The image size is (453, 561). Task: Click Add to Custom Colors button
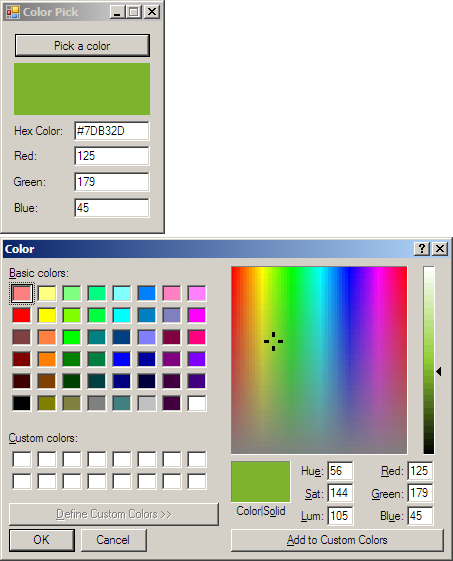(x=337, y=540)
